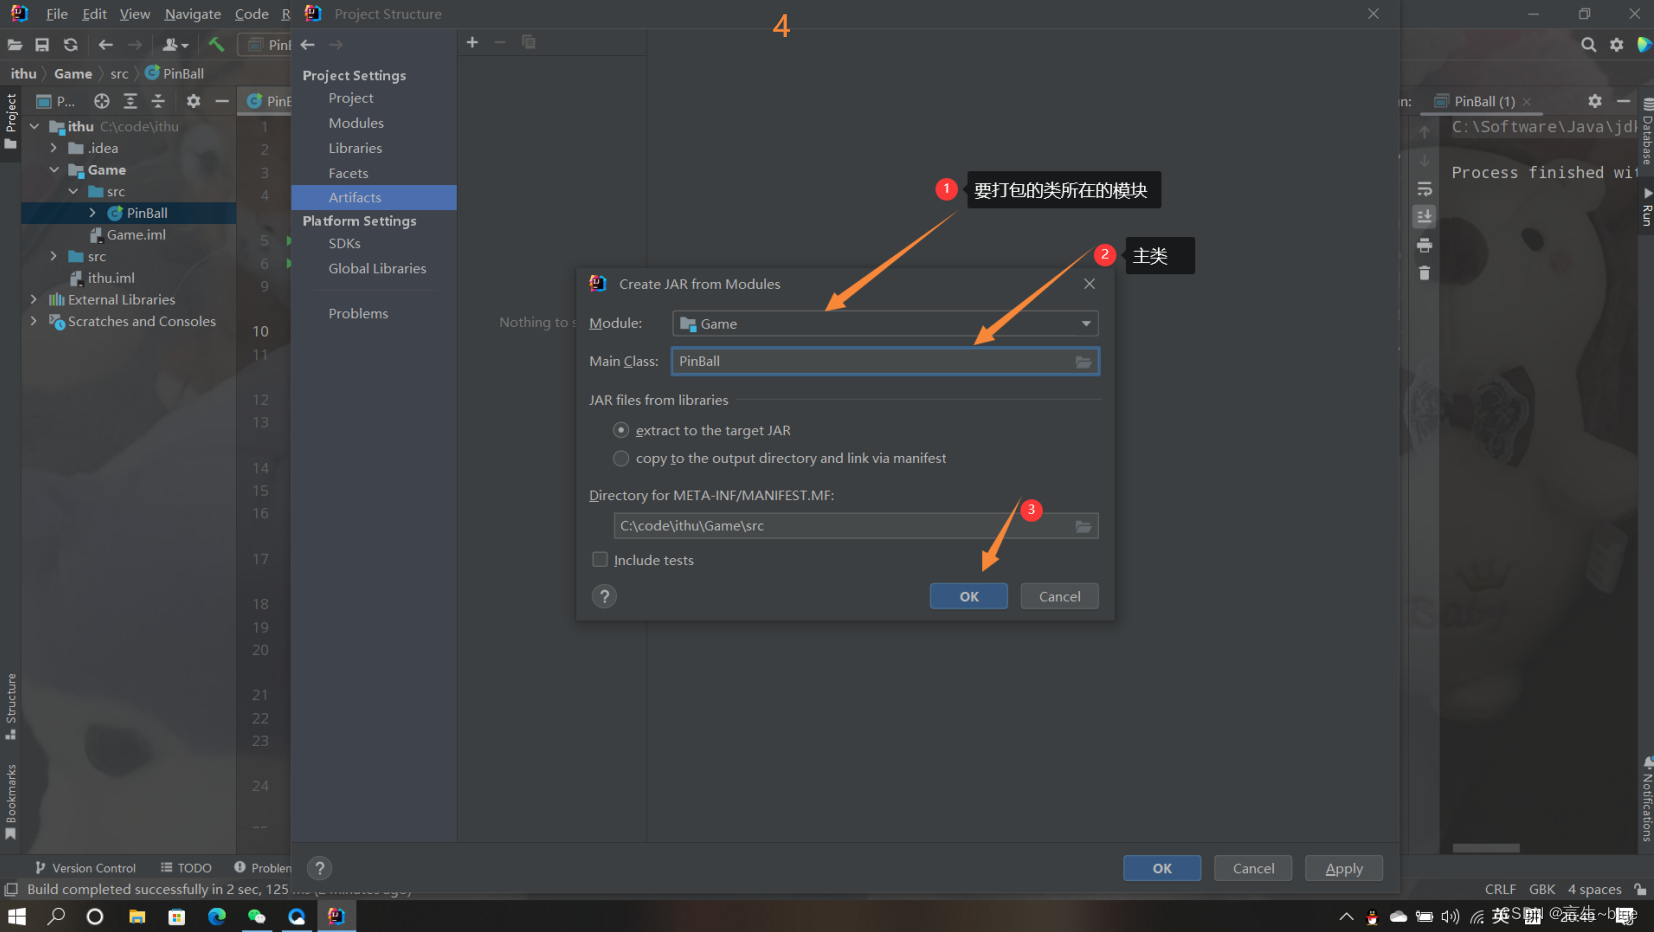
Task: Open the Version Control tool window
Action: point(86,868)
